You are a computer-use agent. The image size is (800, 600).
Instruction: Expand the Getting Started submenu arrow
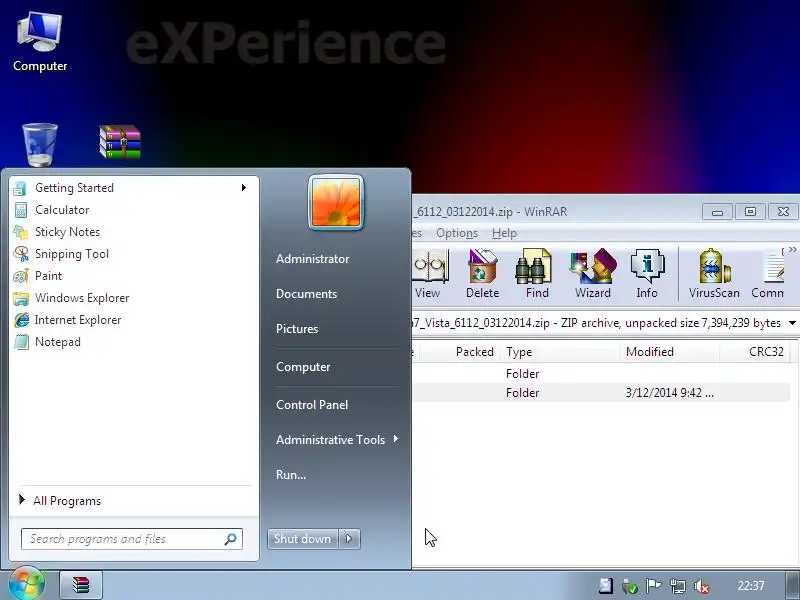tap(244, 188)
